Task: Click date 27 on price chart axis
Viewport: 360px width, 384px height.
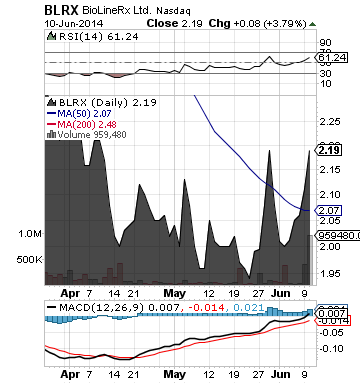Action: [x=258, y=294]
